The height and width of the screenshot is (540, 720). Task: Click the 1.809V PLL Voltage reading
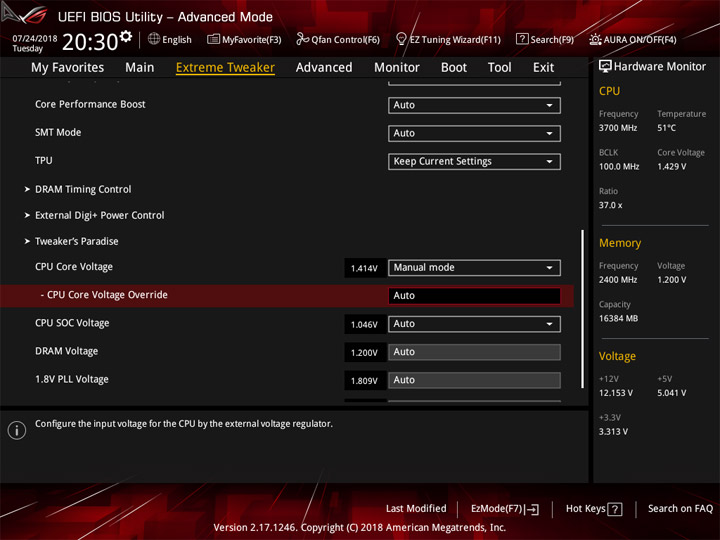point(365,381)
